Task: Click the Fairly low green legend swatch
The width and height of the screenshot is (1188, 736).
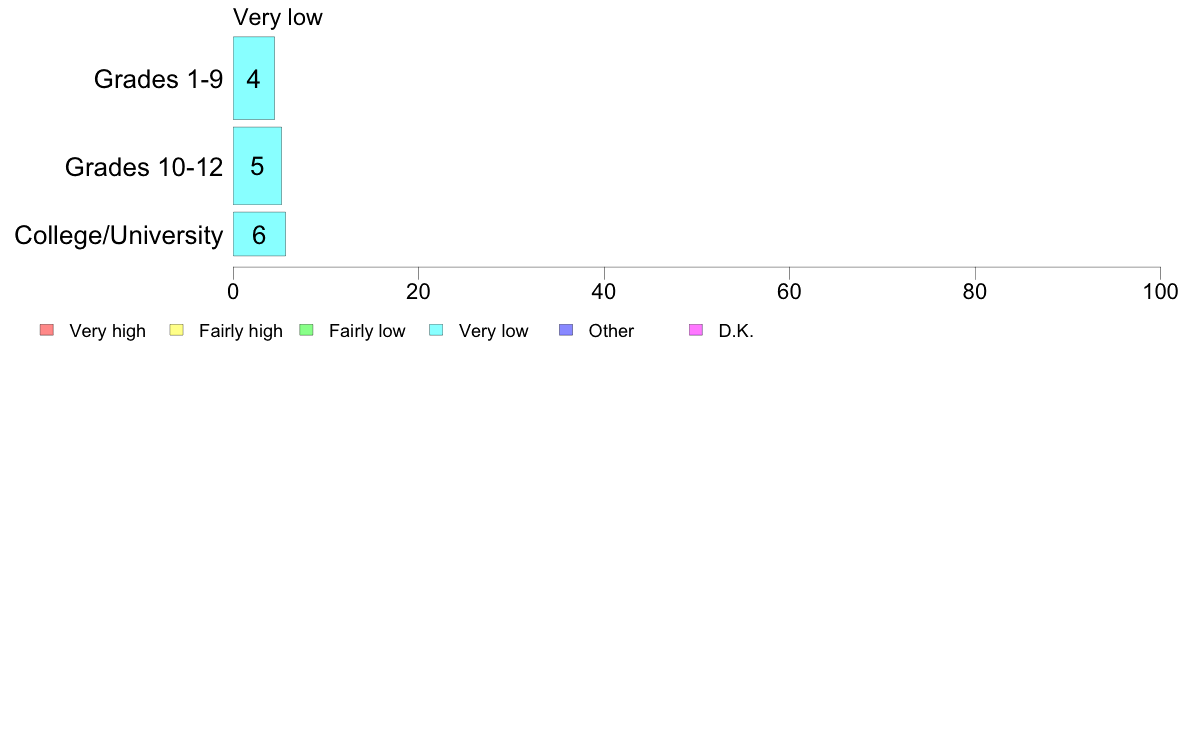Action: [x=306, y=330]
